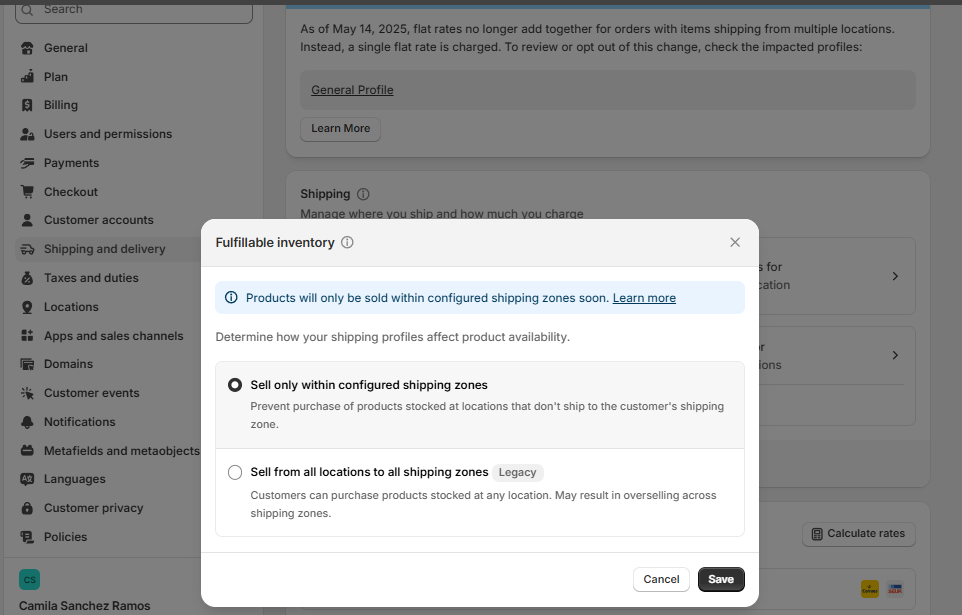Click the Payments card icon

[x=27, y=163]
